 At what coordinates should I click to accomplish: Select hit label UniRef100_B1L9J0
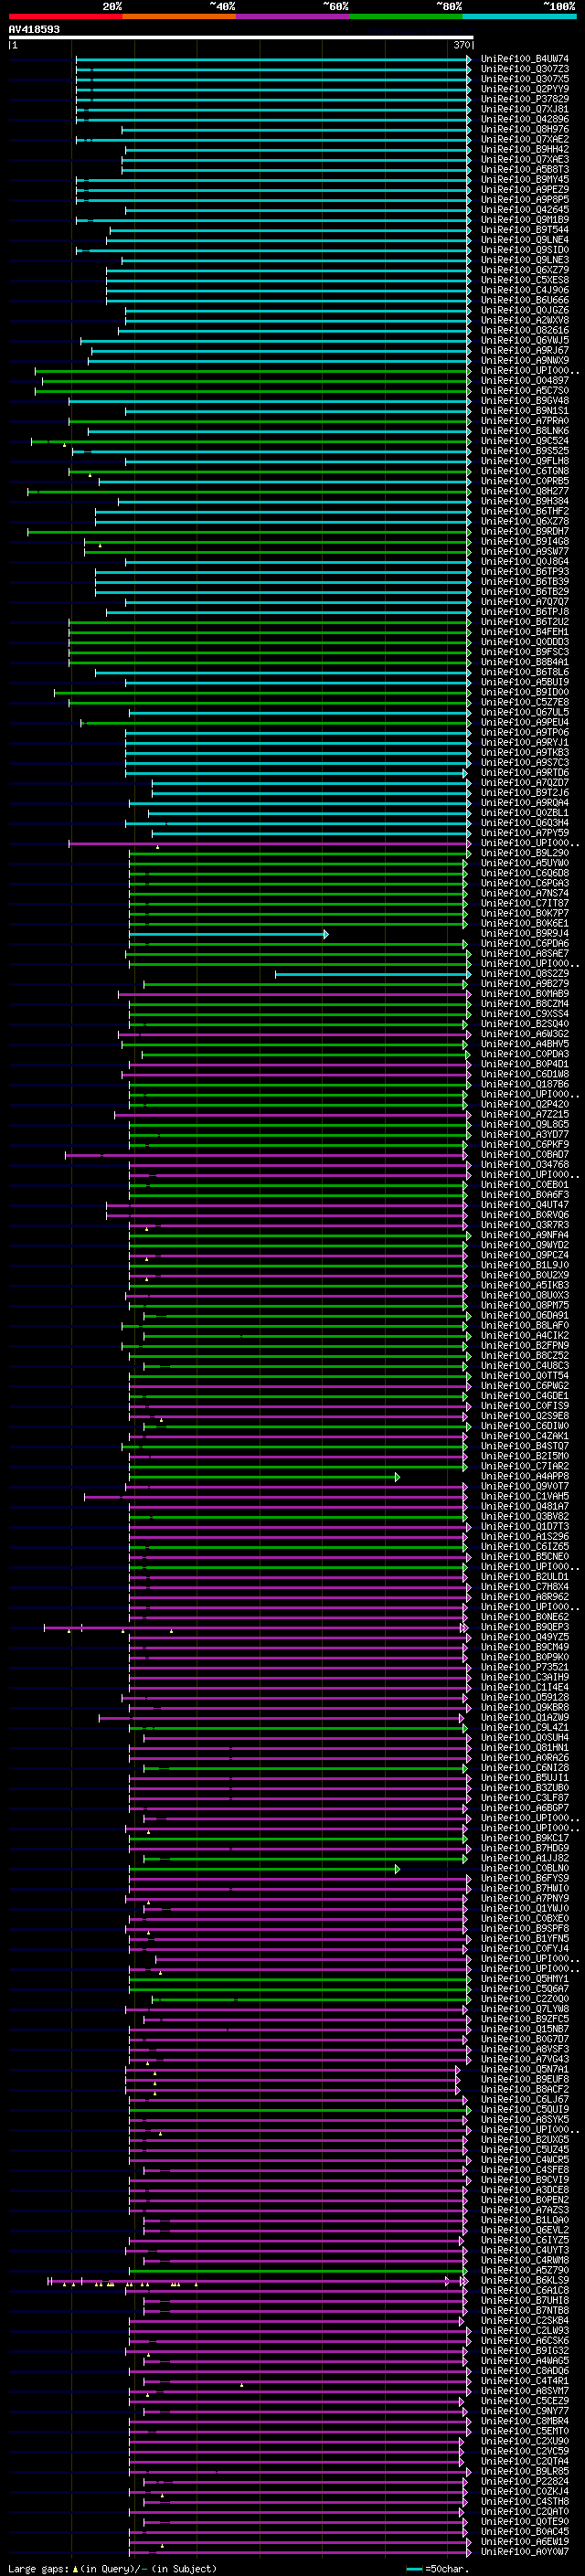pyautogui.click(x=525, y=1265)
